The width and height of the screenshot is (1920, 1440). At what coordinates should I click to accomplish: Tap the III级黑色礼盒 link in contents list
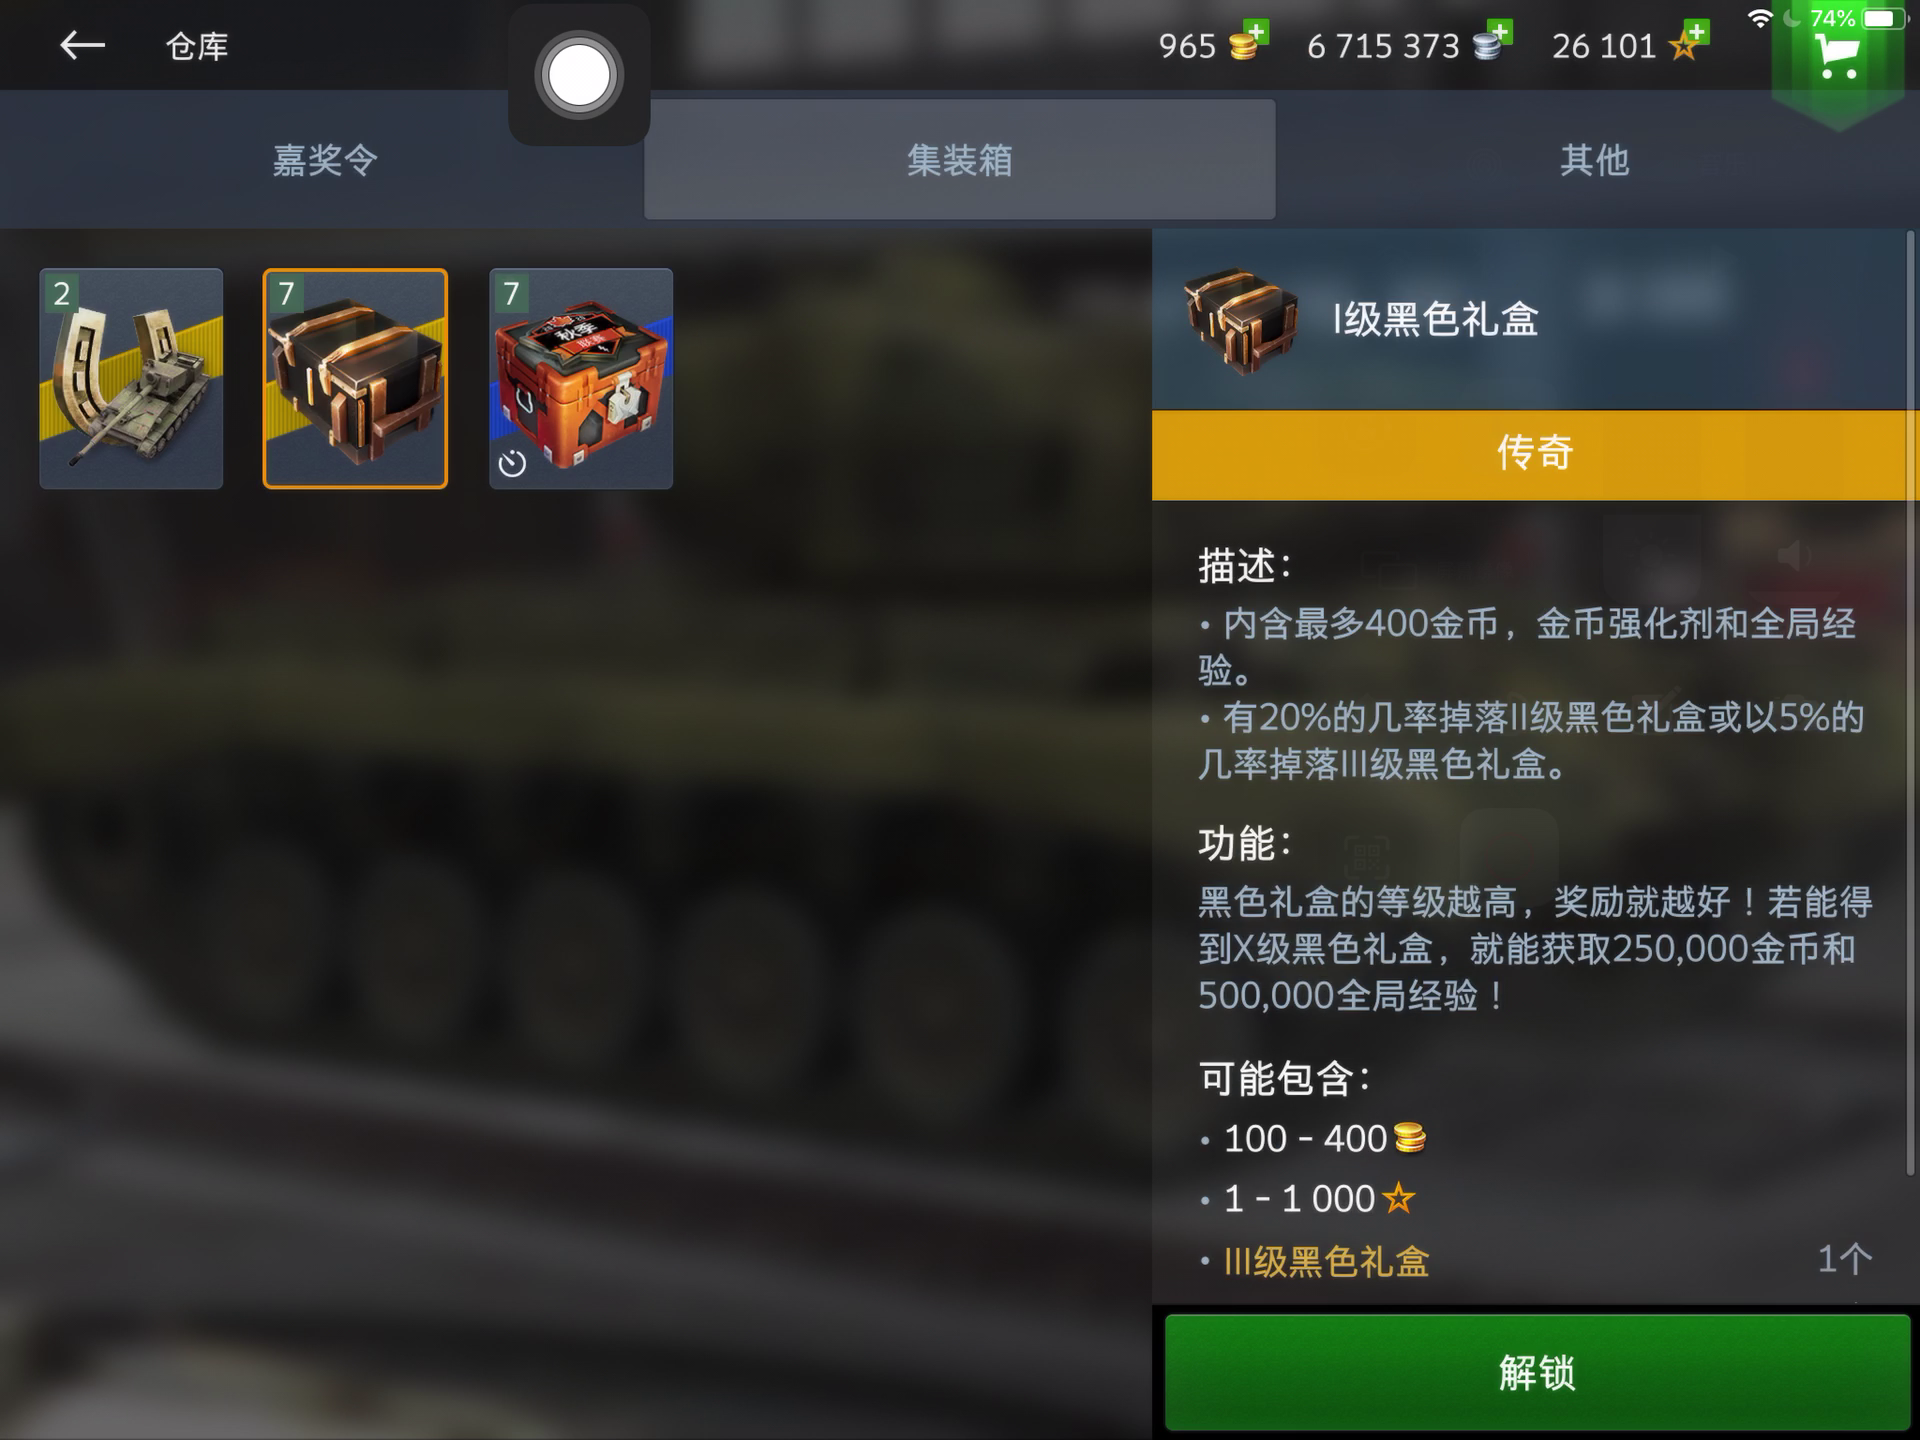coord(1326,1262)
